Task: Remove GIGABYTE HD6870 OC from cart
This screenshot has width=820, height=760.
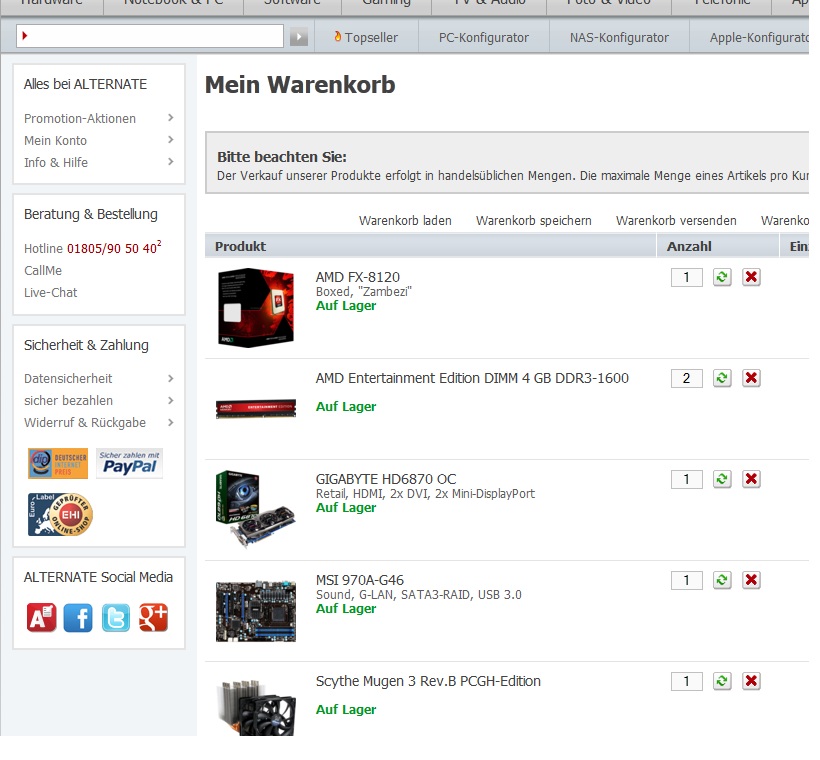Action: pos(751,479)
